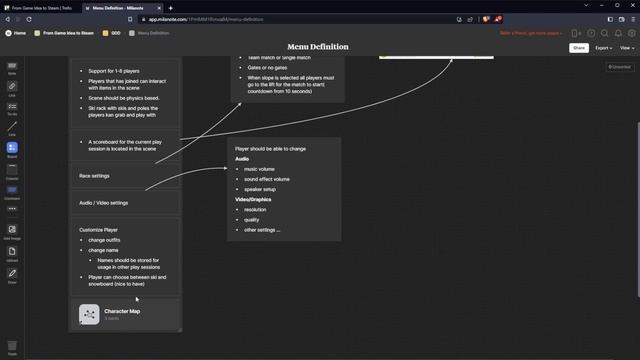Image resolution: width=640 pixels, height=360 pixels.
Task: Click 'resolution' bullet
Action: coord(255,210)
